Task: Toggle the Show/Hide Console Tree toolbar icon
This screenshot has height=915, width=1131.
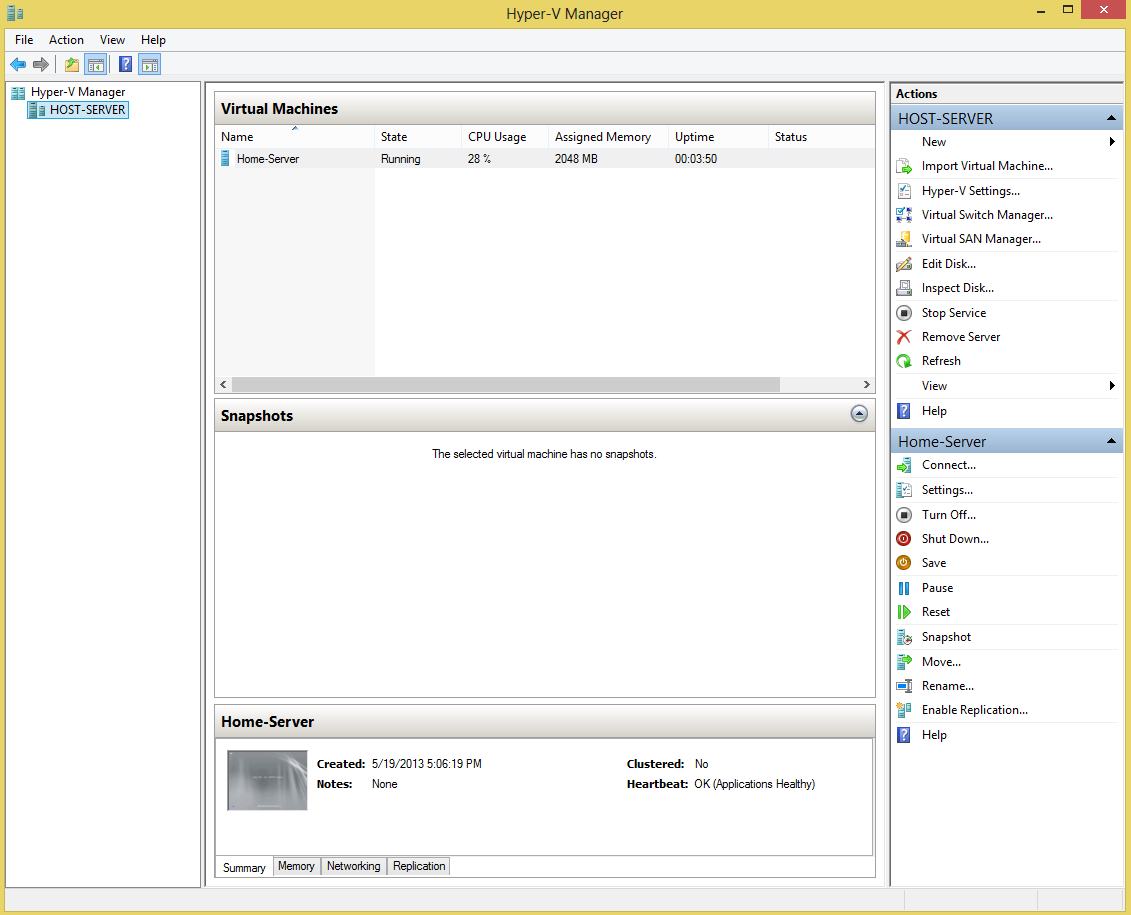Action: pyautogui.click(x=95, y=65)
